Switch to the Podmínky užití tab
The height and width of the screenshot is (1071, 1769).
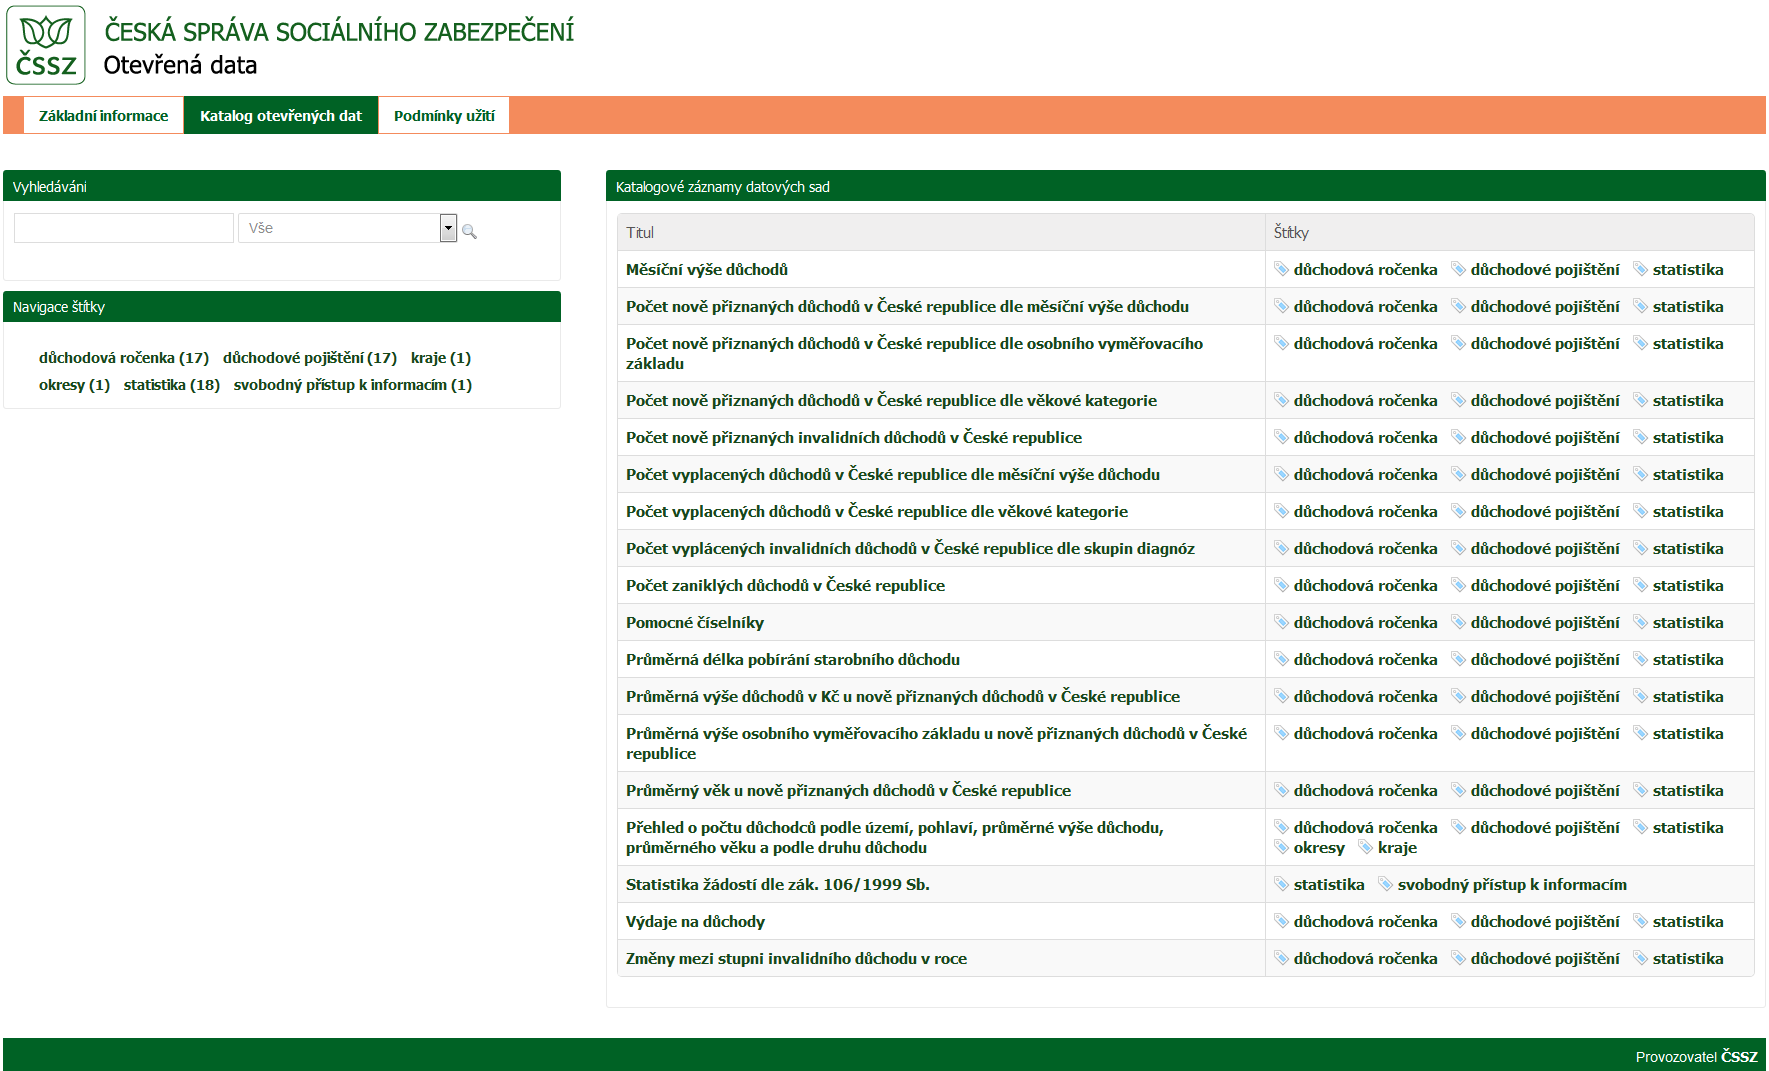[444, 115]
